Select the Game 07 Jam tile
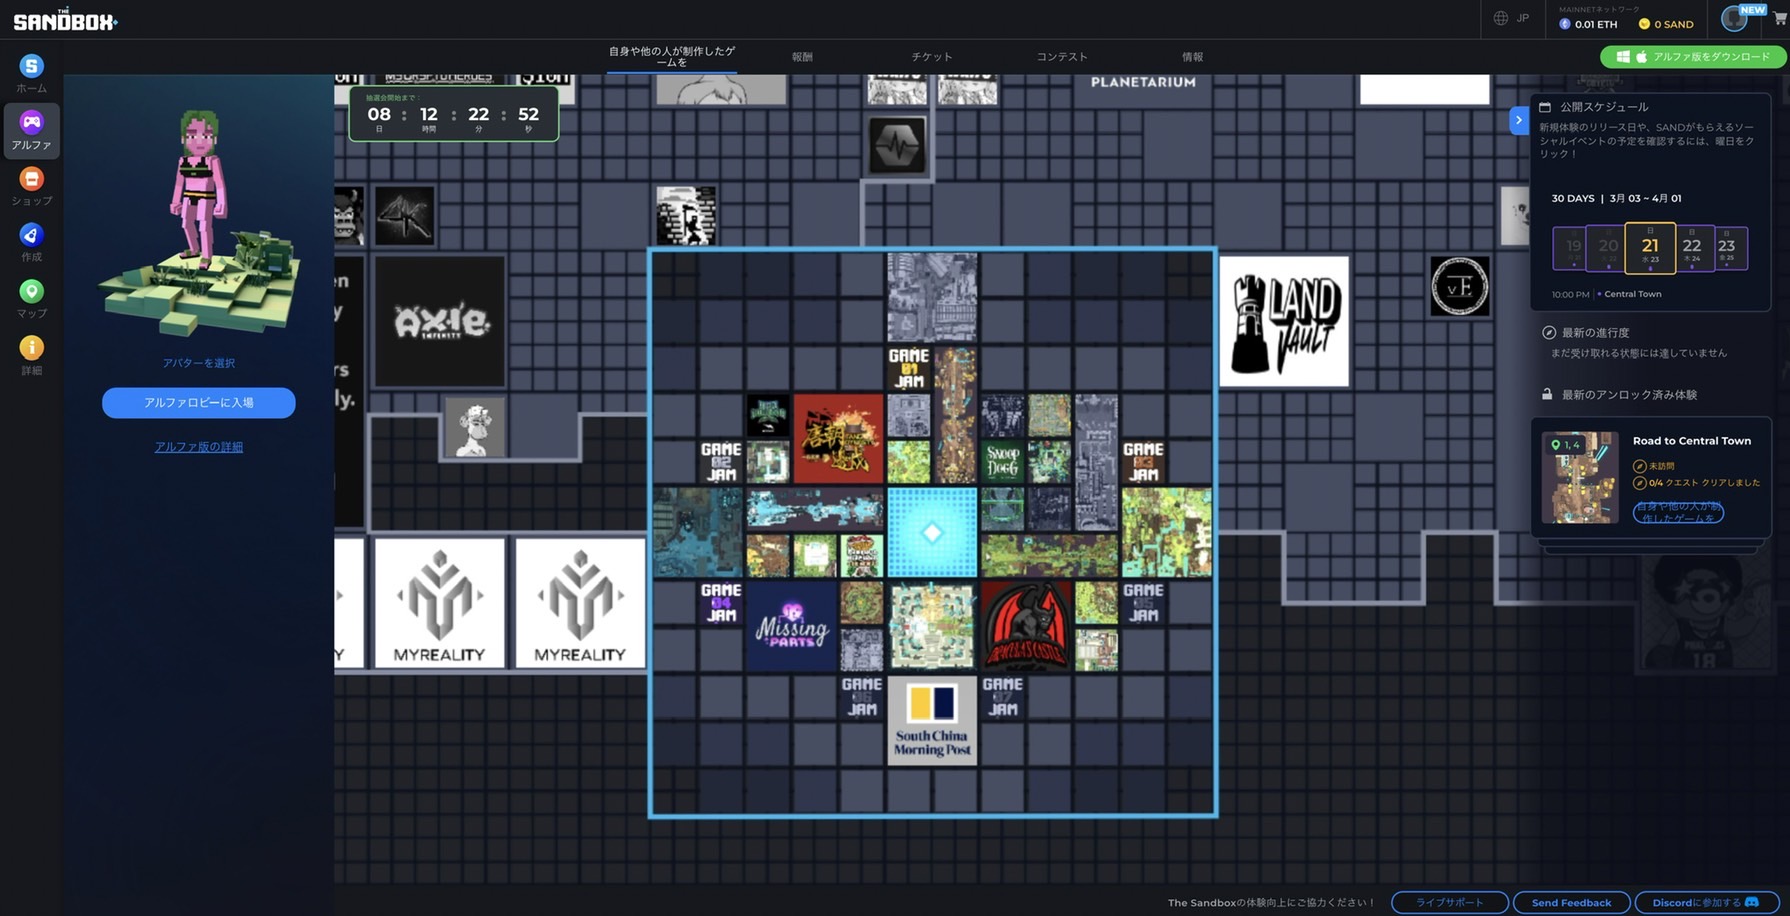 pos(1002,697)
